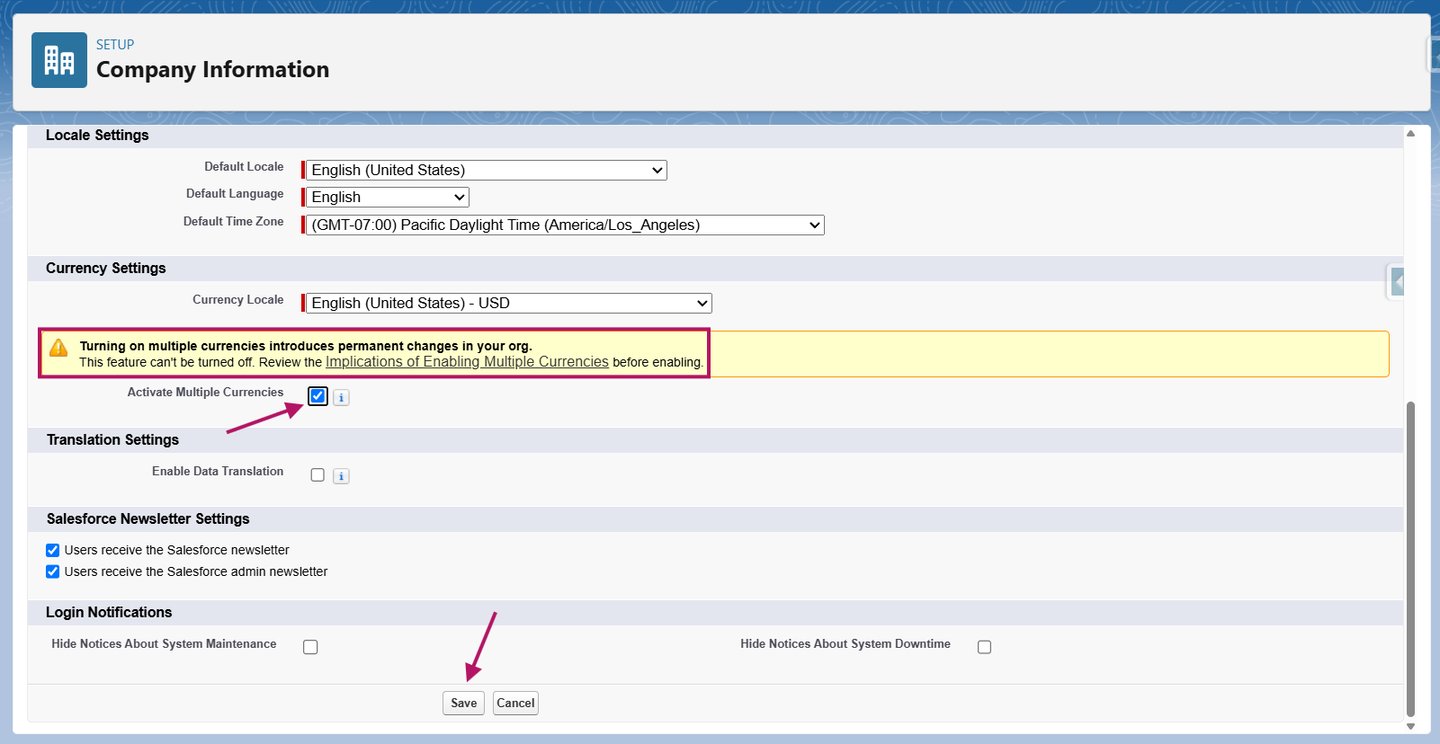Open info icon beside Enable Data Translation
1440x744 pixels.
point(341,477)
